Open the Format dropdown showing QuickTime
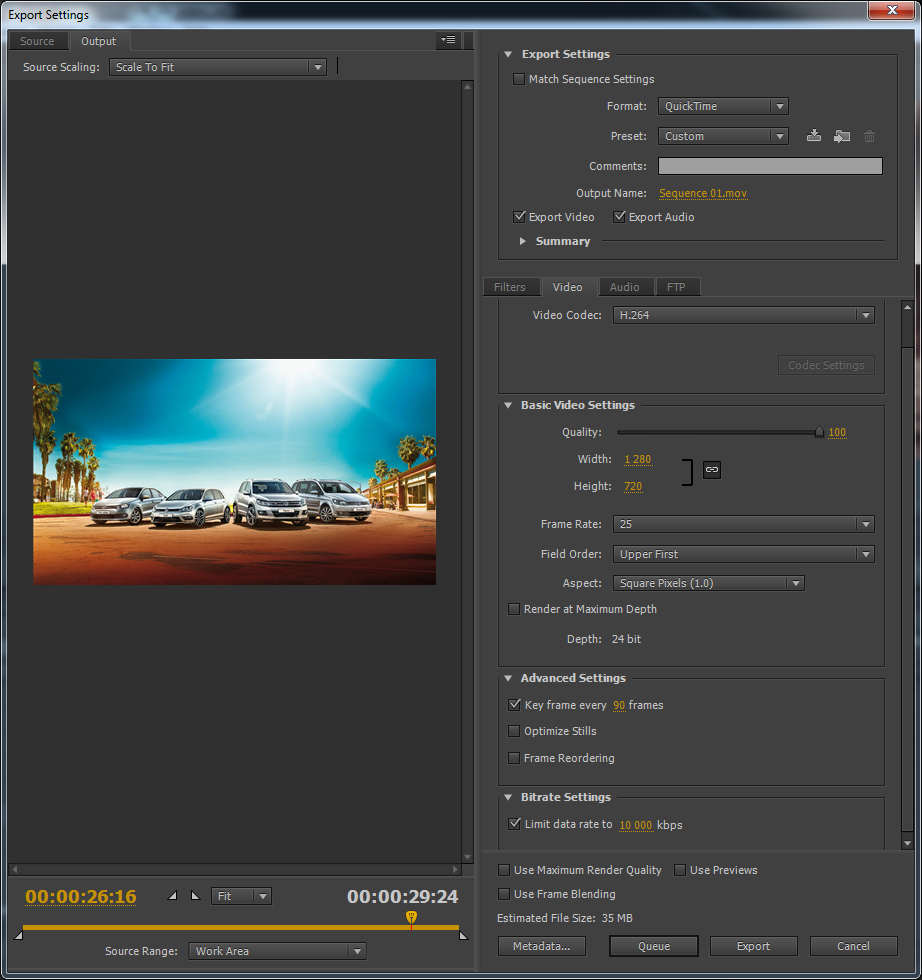Viewport: 922px width, 980px height. click(x=723, y=106)
